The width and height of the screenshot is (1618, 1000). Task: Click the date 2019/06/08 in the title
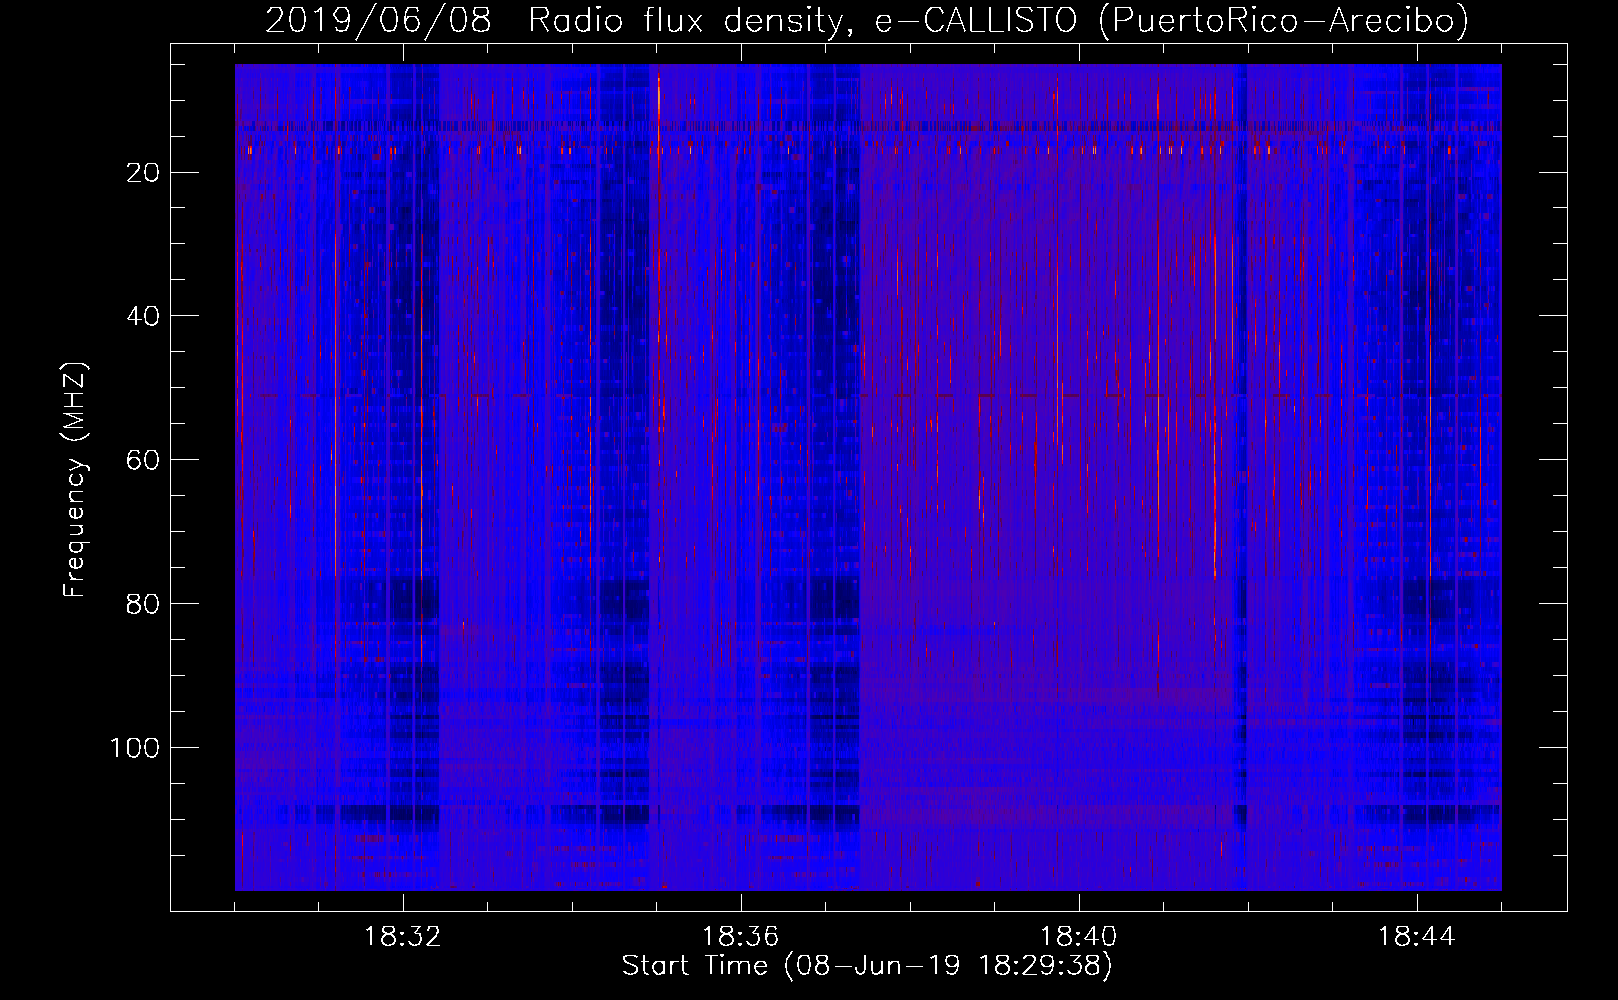[379, 20]
